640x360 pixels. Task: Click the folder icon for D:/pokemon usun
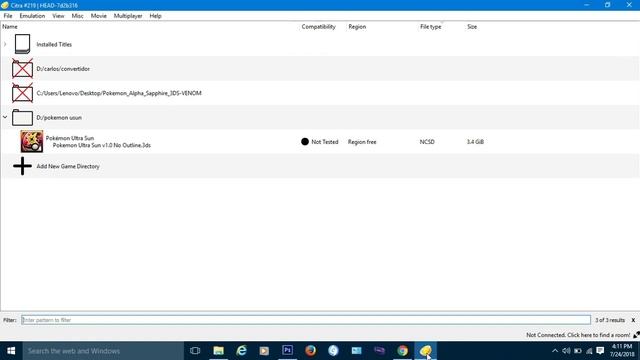tap(22, 118)
